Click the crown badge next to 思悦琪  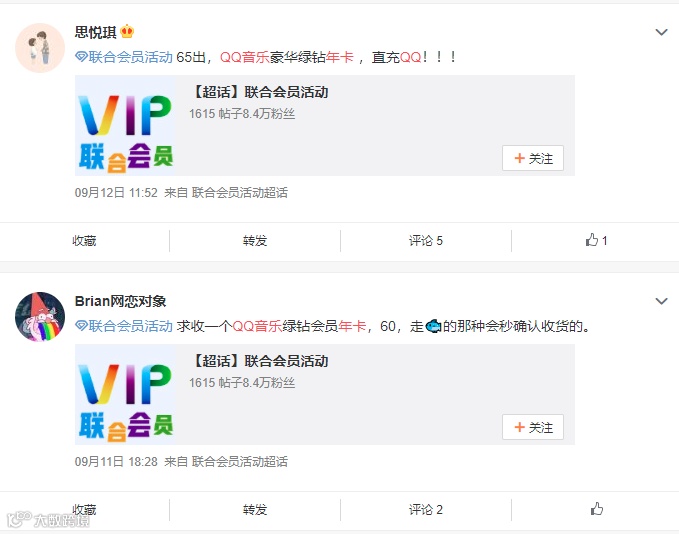tap(127, 31)
